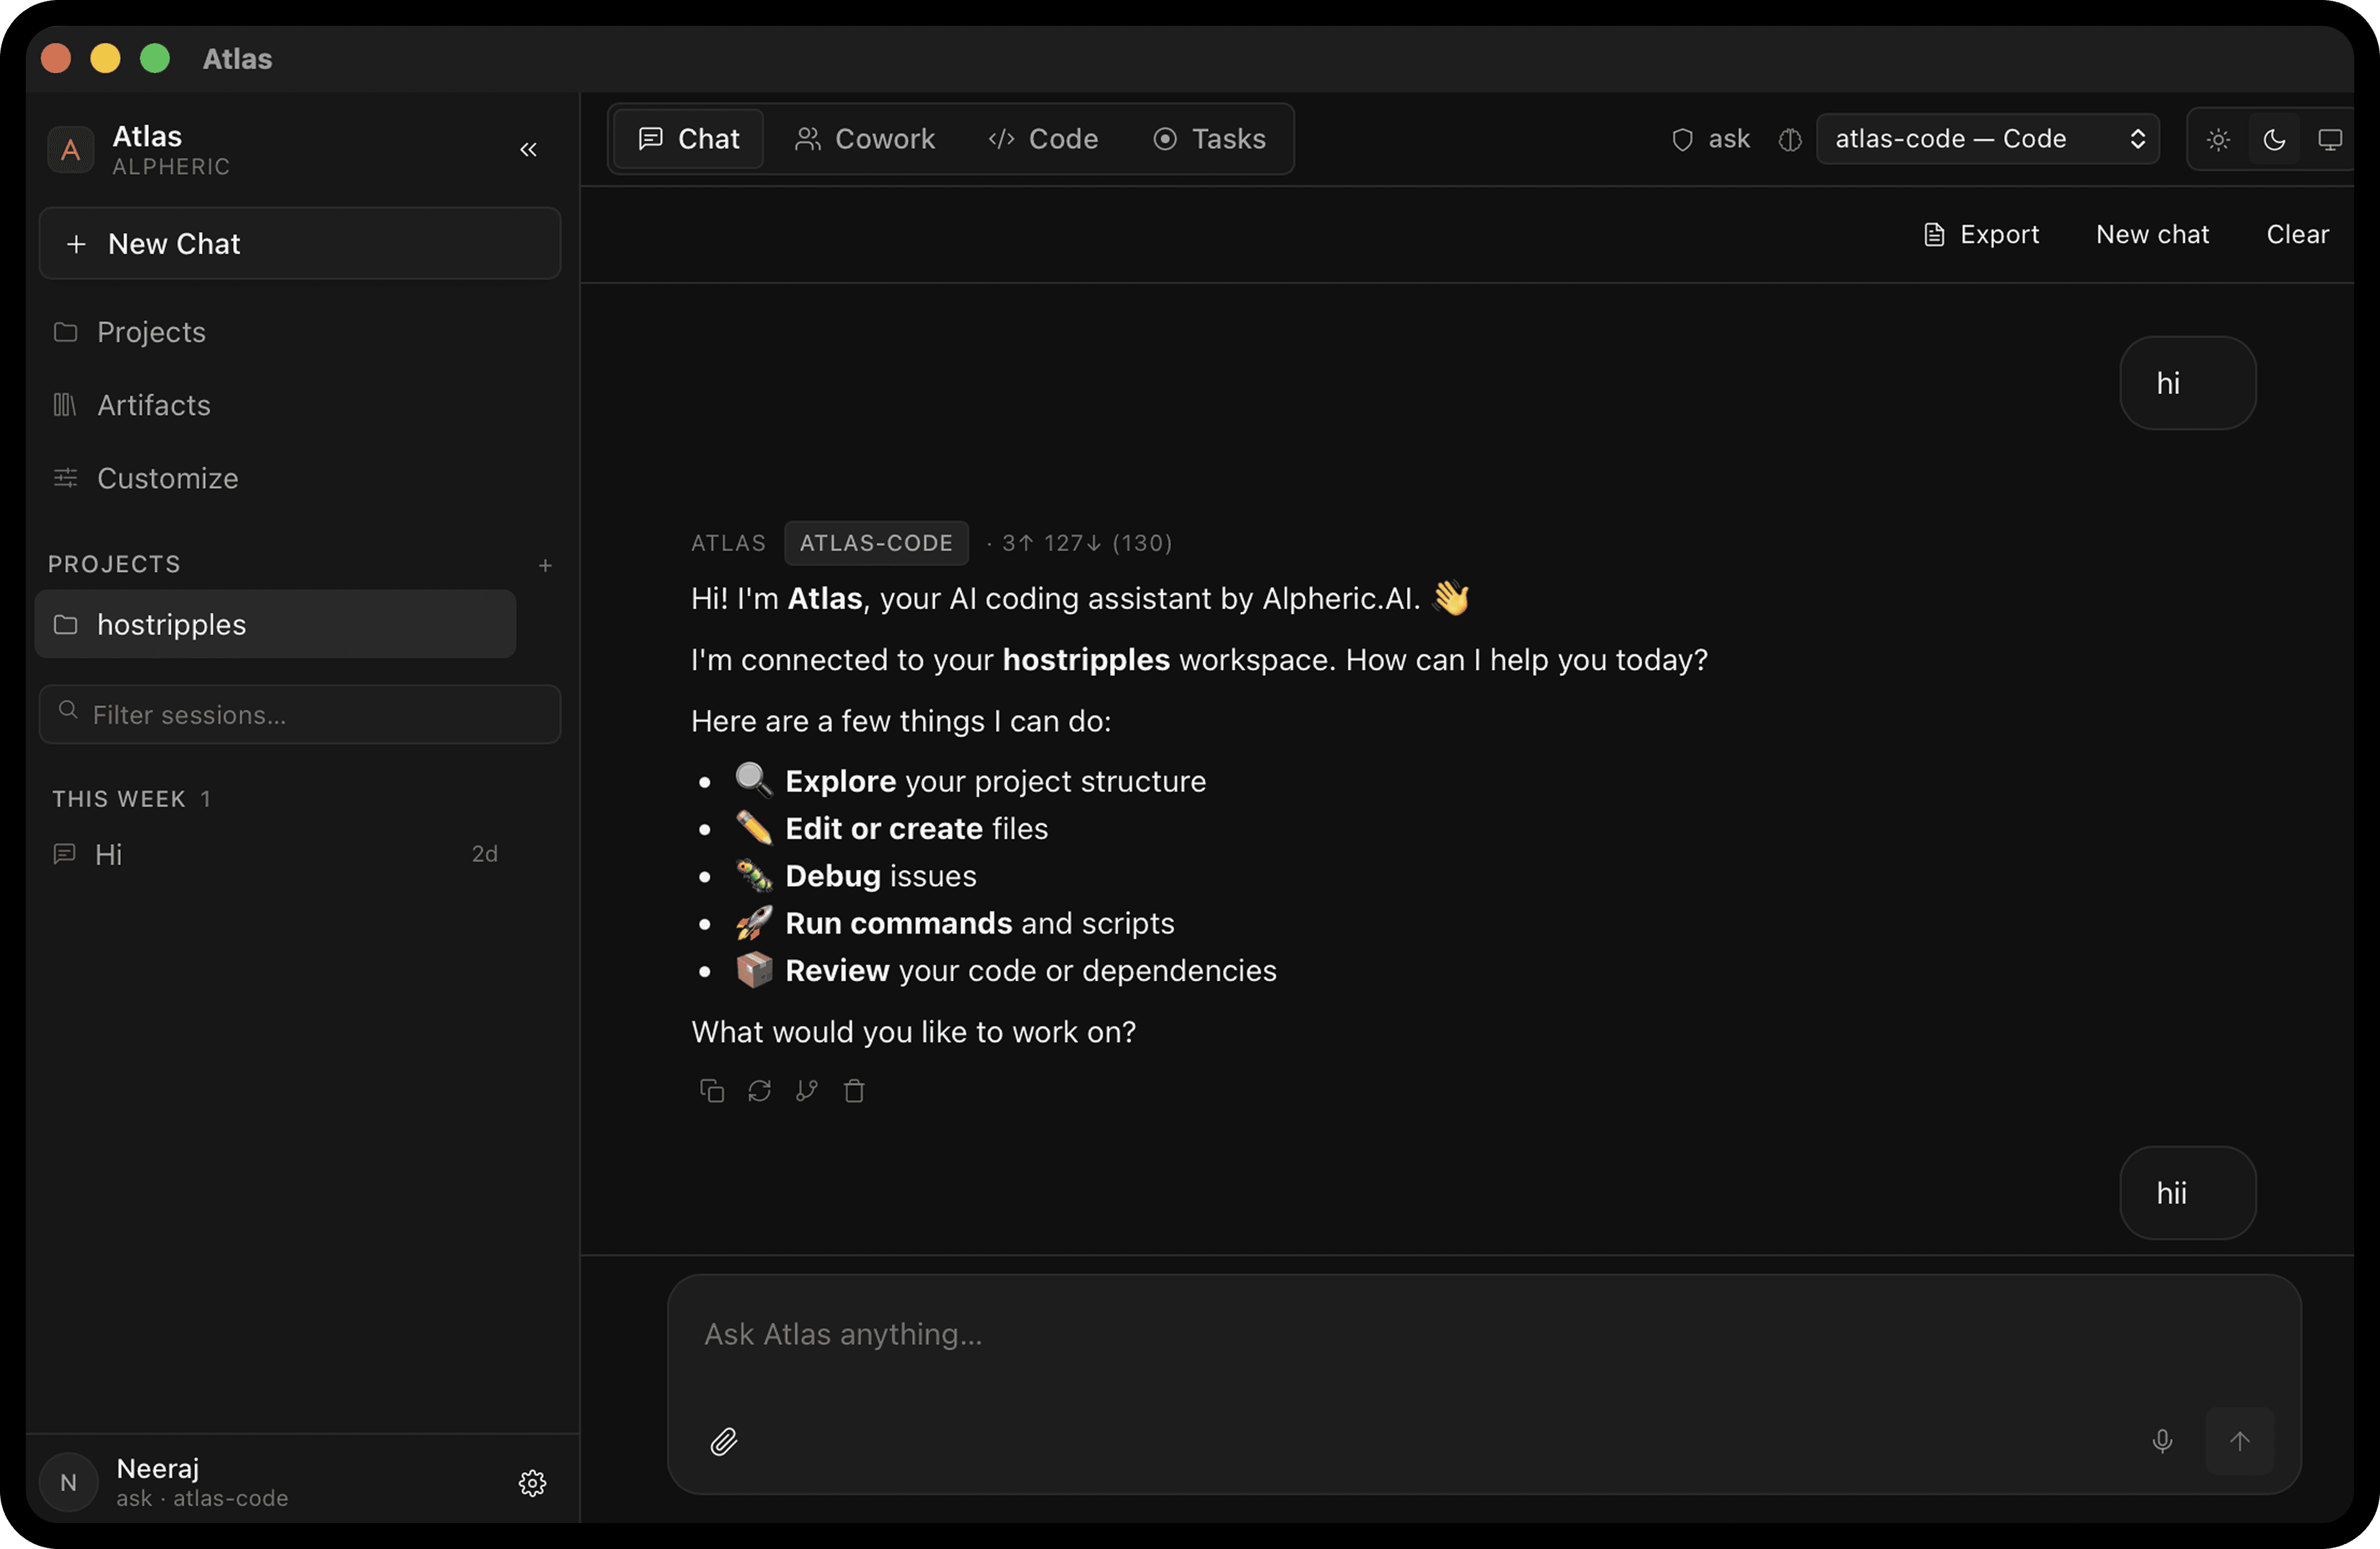
Task: Toggle the ask permission mode shield
Action: coord(1711,139)
